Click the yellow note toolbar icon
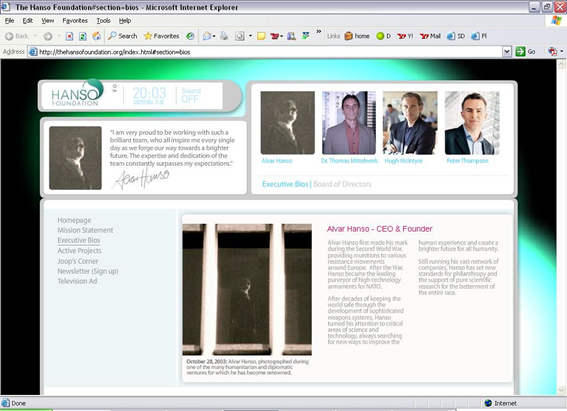 pos(261,36)
